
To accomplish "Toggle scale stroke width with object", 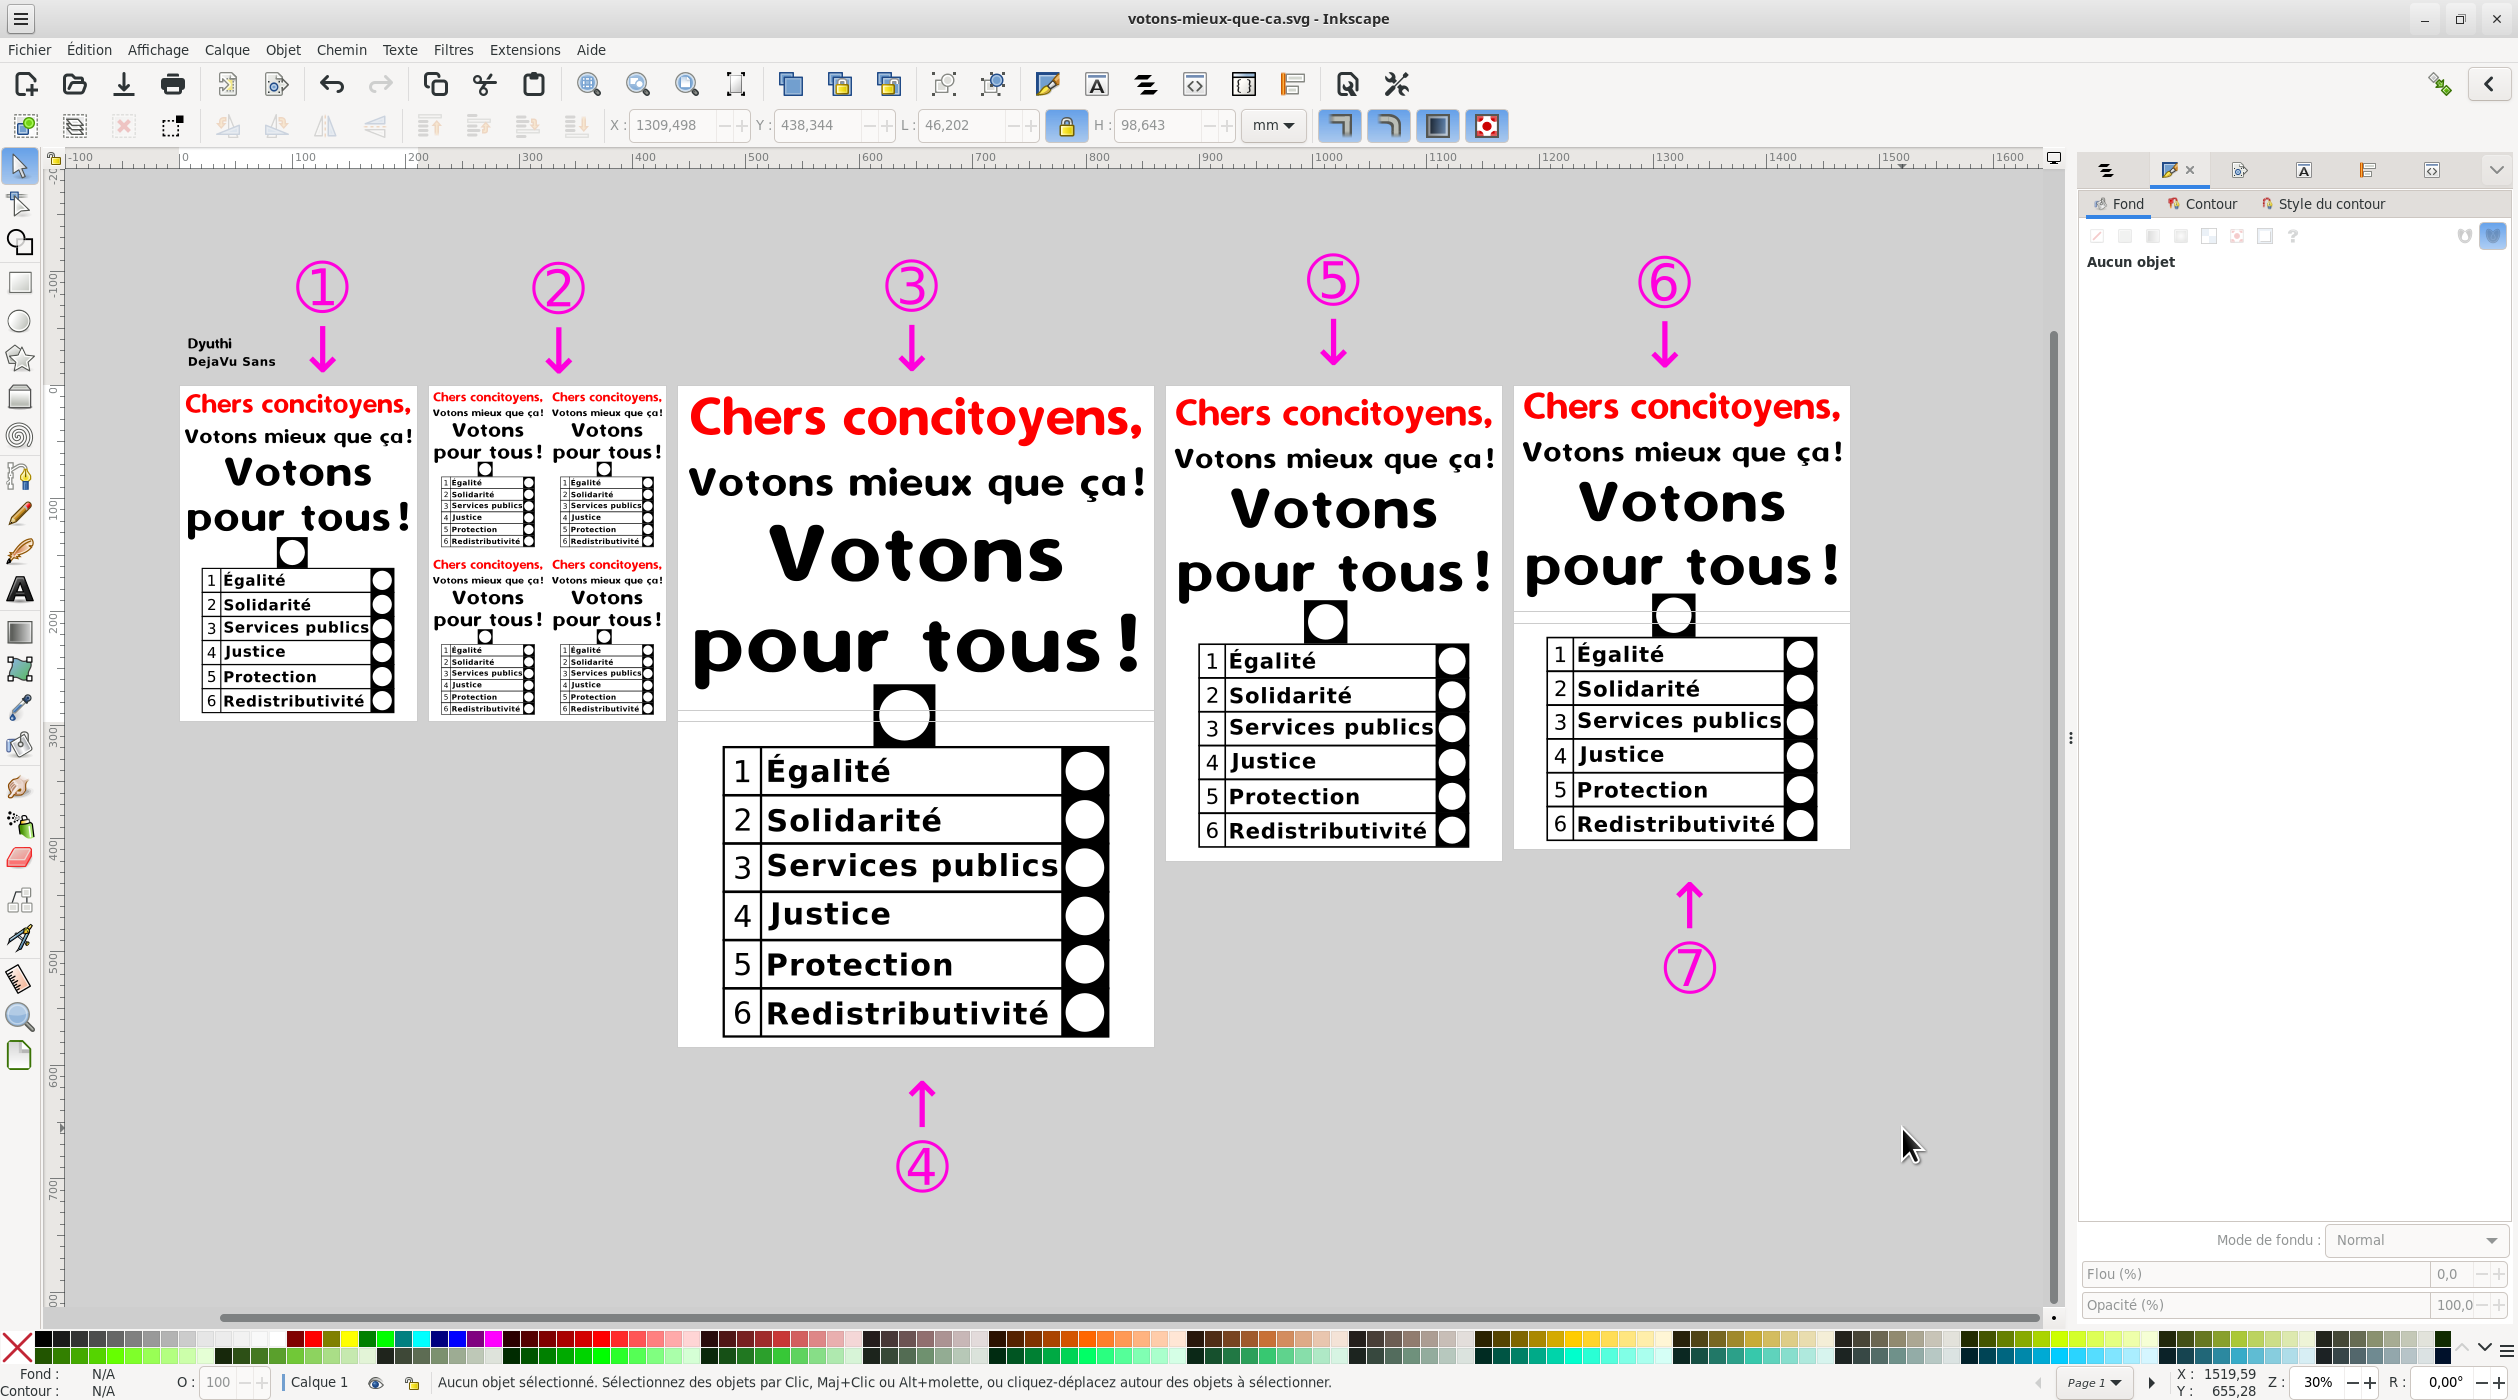I will point(1339,126).
